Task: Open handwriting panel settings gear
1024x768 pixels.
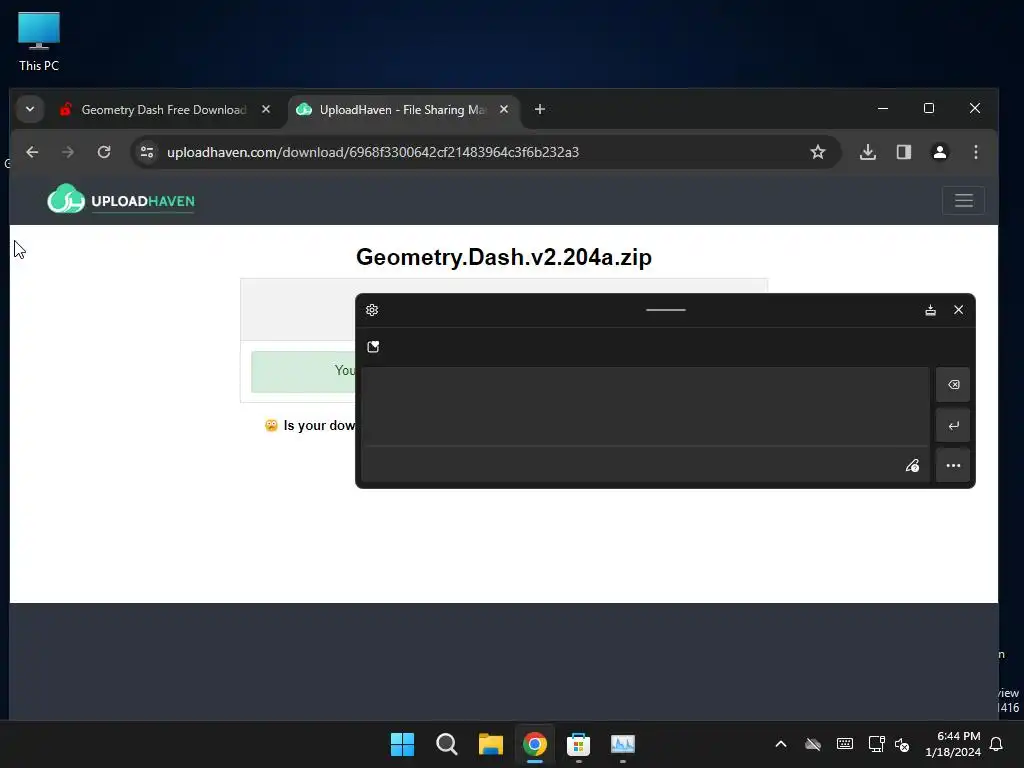Action: pyautogui.click(x=372, y=310)
